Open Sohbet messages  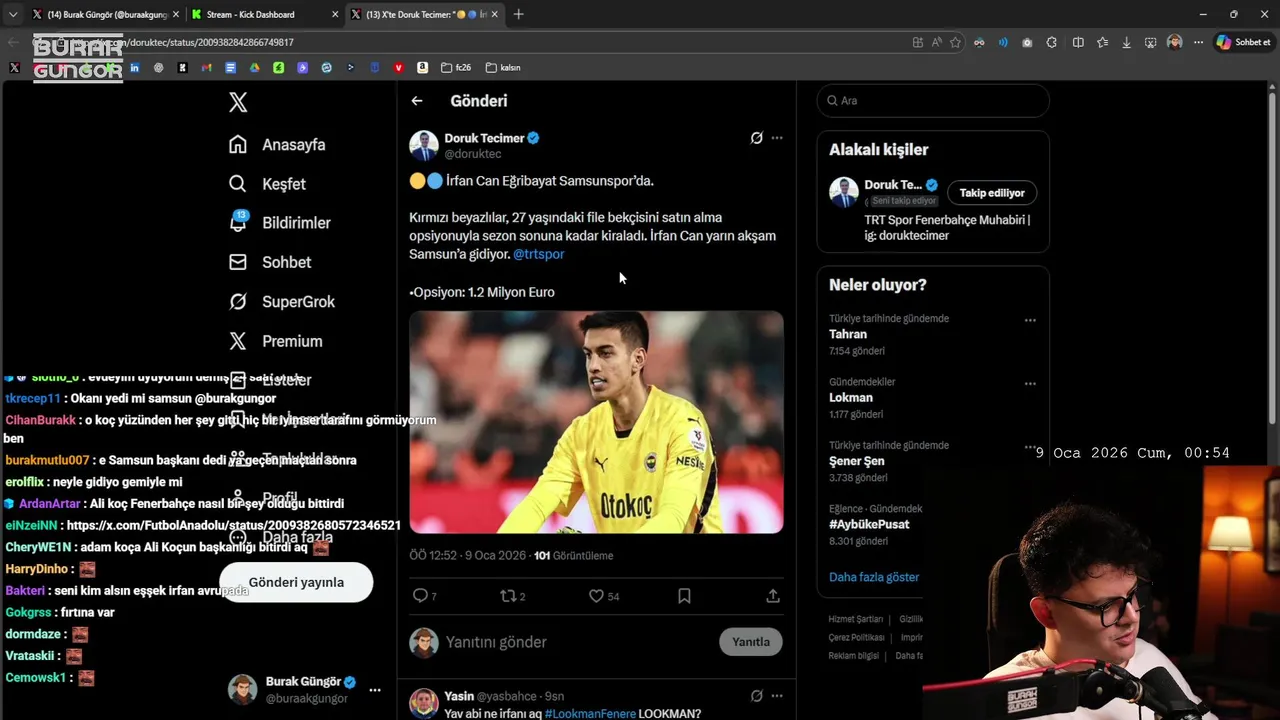270,262
